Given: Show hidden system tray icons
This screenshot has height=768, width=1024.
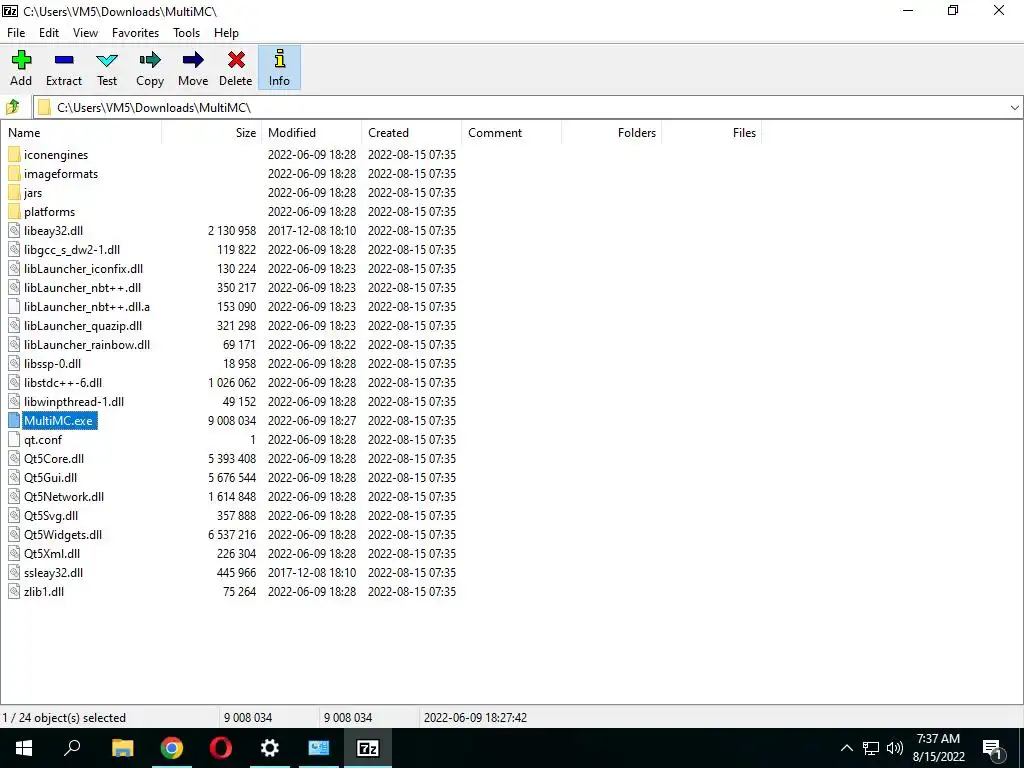Looking at the screenshot, I should [x=846, y=748].
